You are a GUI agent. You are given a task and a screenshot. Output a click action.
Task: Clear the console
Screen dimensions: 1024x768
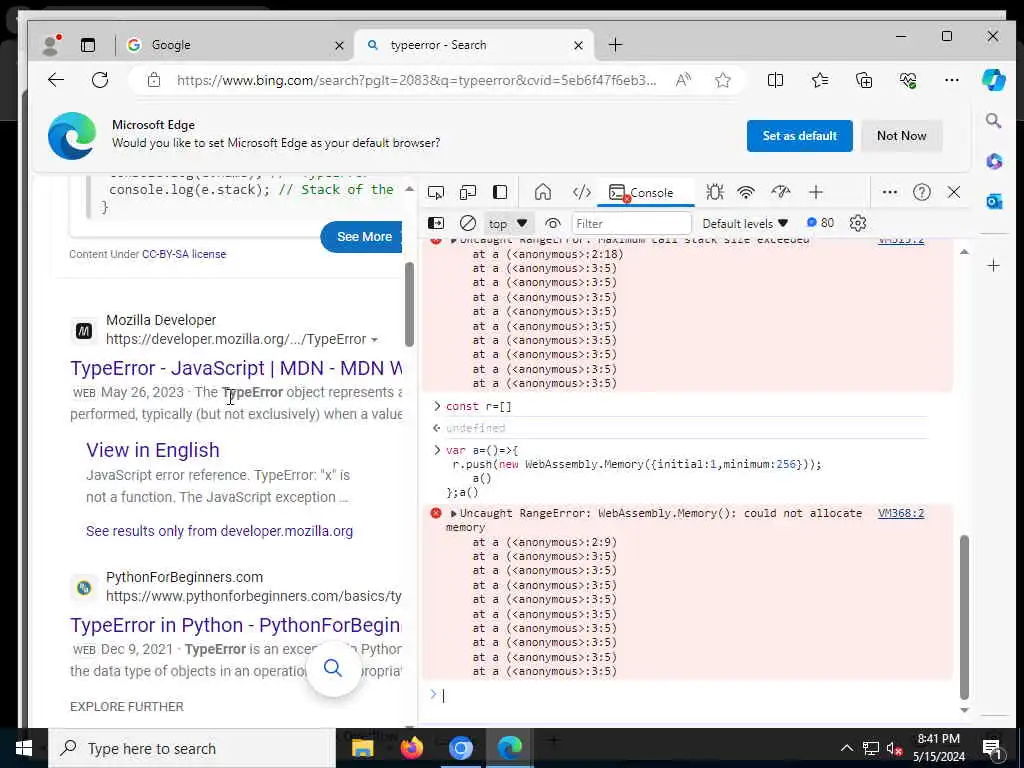coord(468,223)
